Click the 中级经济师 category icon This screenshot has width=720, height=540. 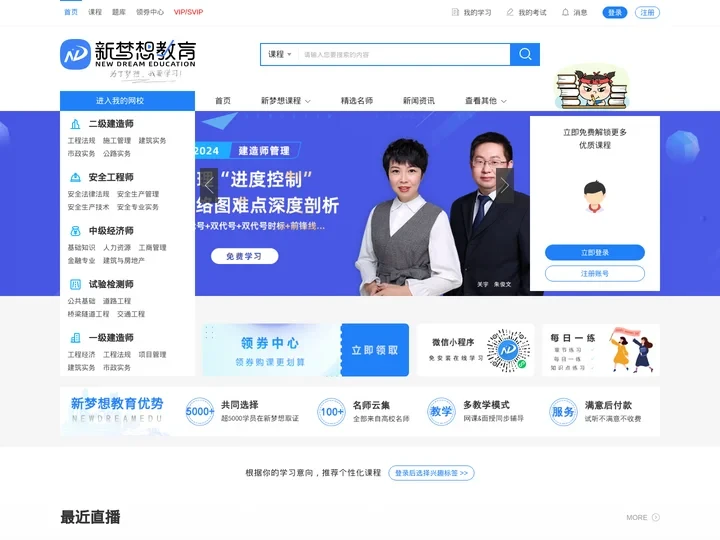click(x=75, y=231)
